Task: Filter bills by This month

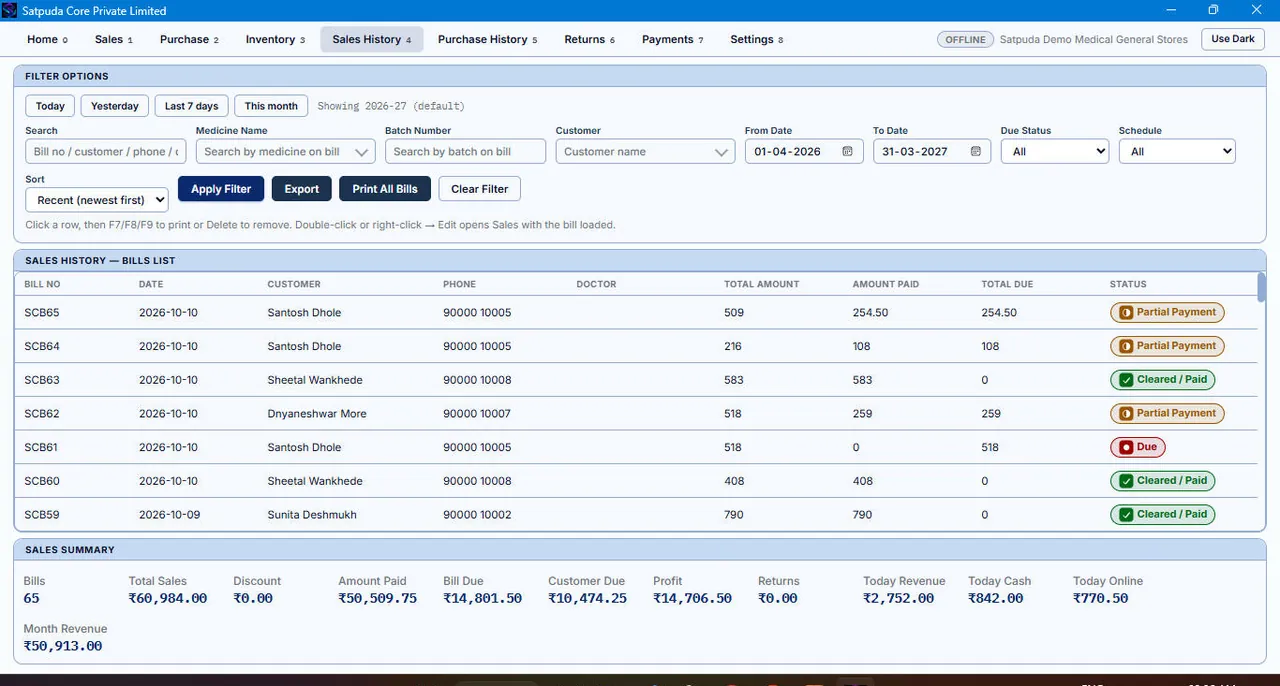Action: [271, 106]
